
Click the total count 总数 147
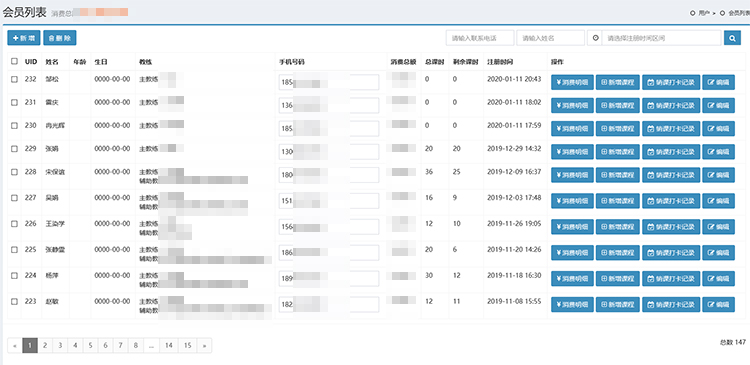(x=733, y=342)
